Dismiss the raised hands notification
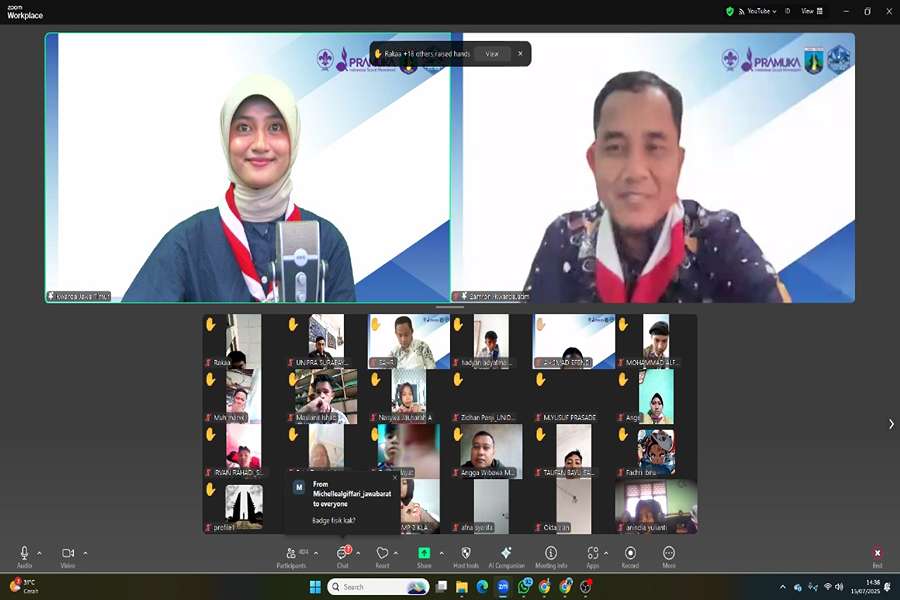 click(x=520, y=54)
